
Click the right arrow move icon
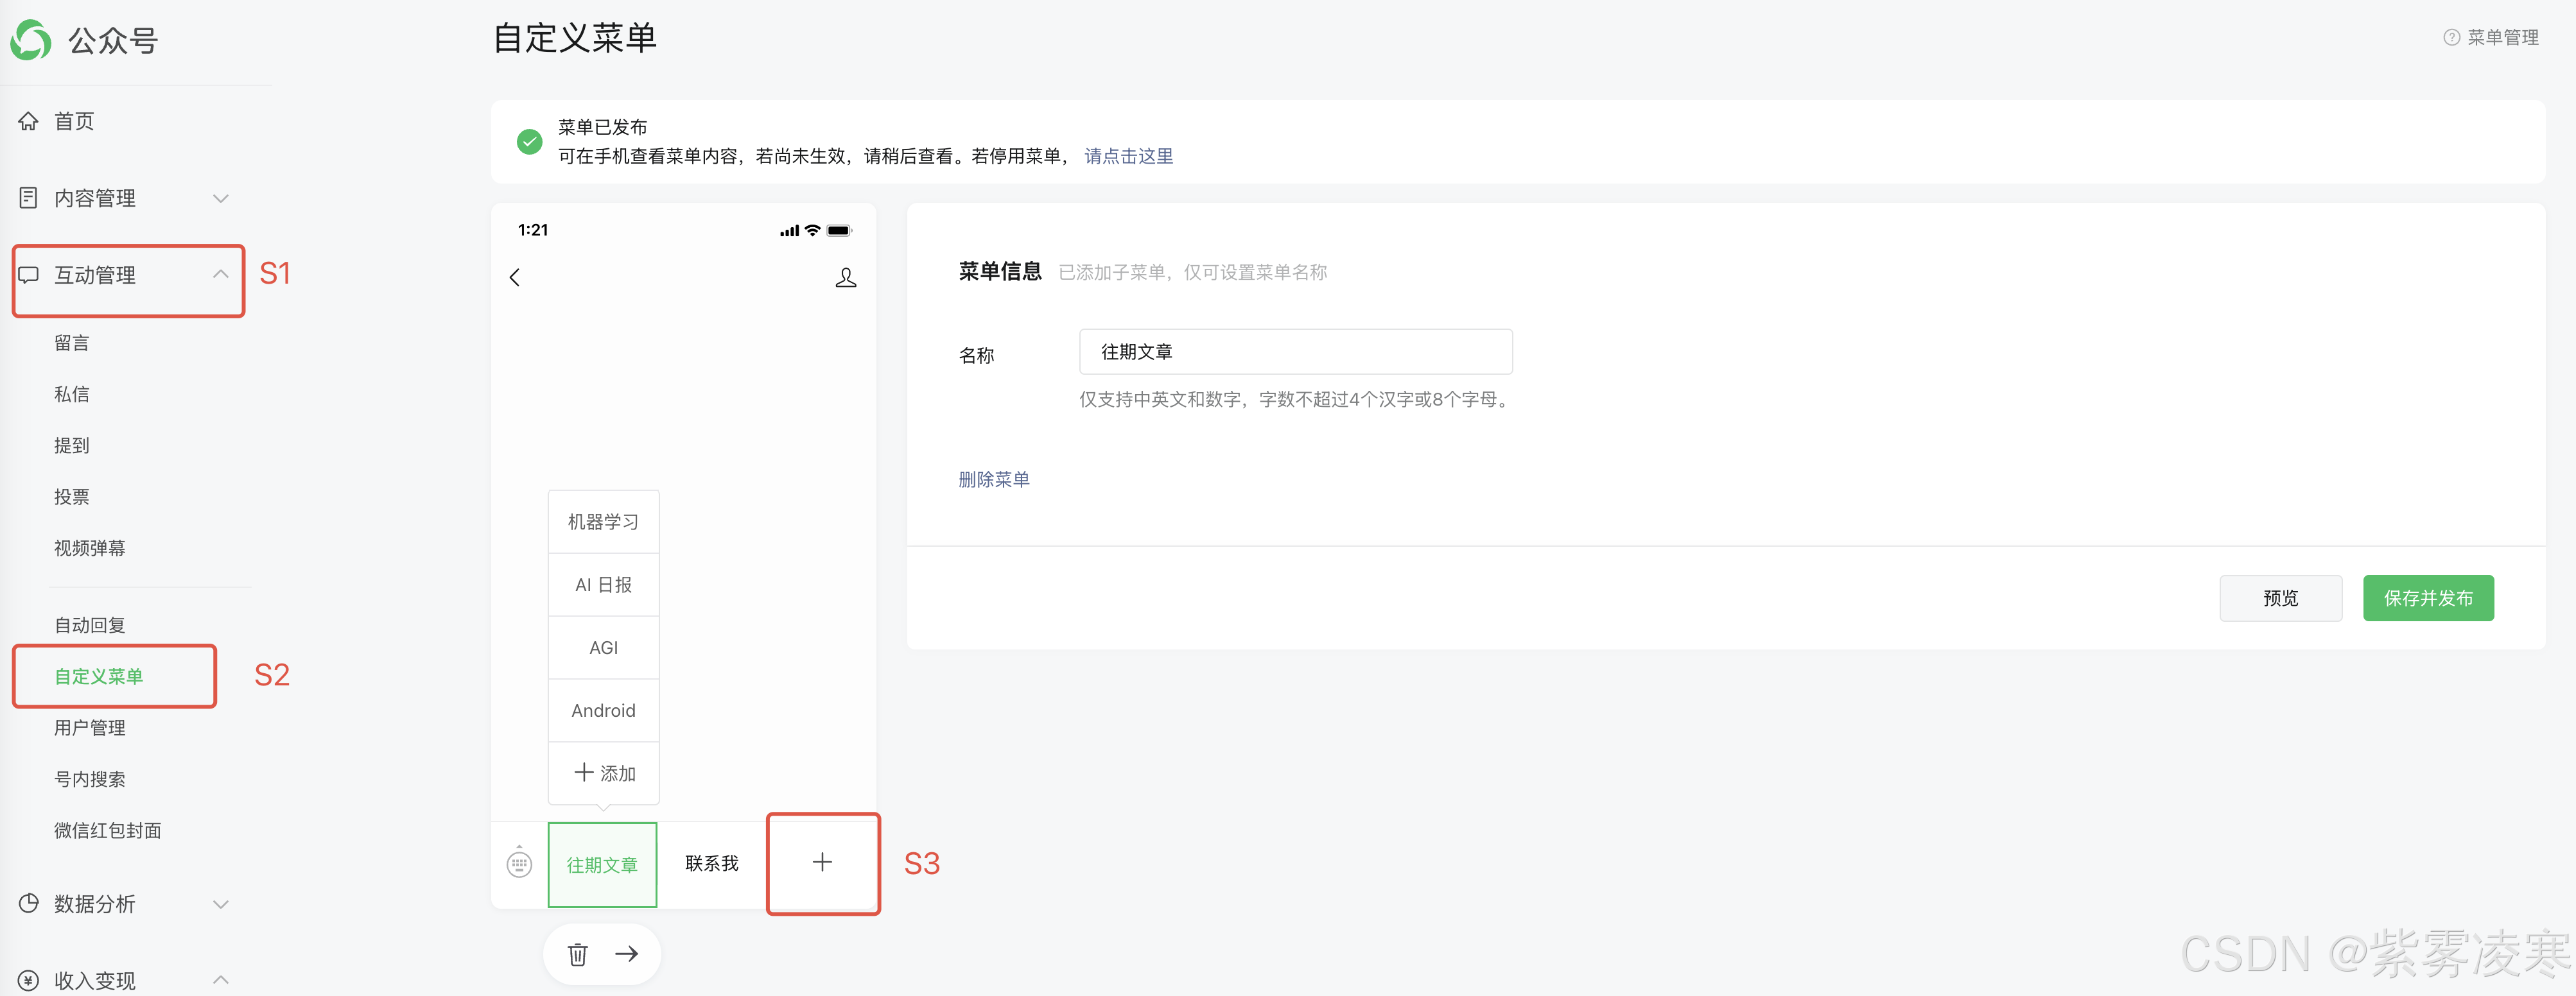point(627,954)
